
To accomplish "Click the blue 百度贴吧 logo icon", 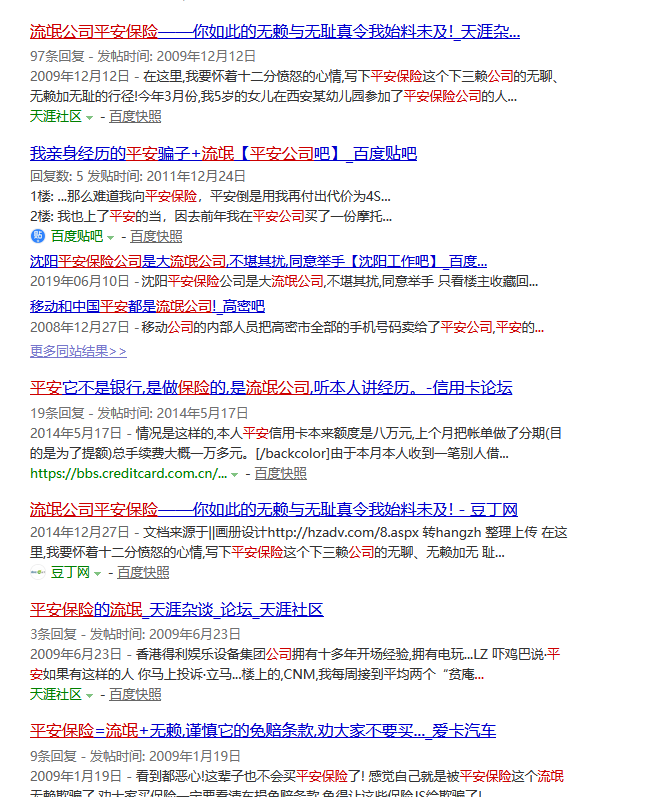I will (x=38, y=236).
